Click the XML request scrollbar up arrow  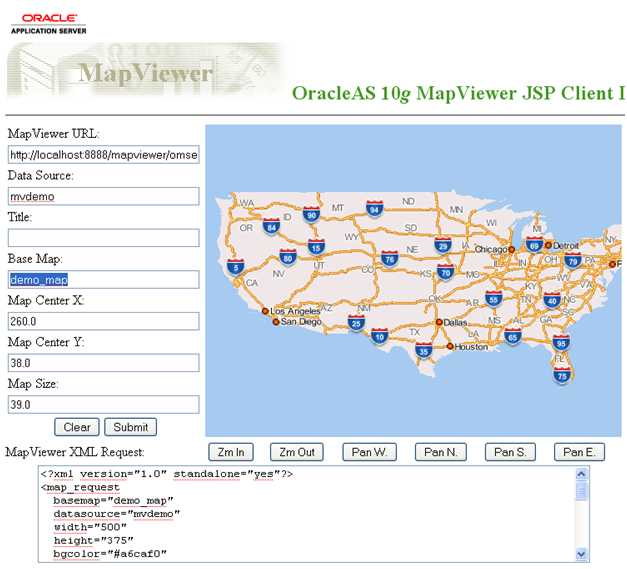(x=581, y=474)
